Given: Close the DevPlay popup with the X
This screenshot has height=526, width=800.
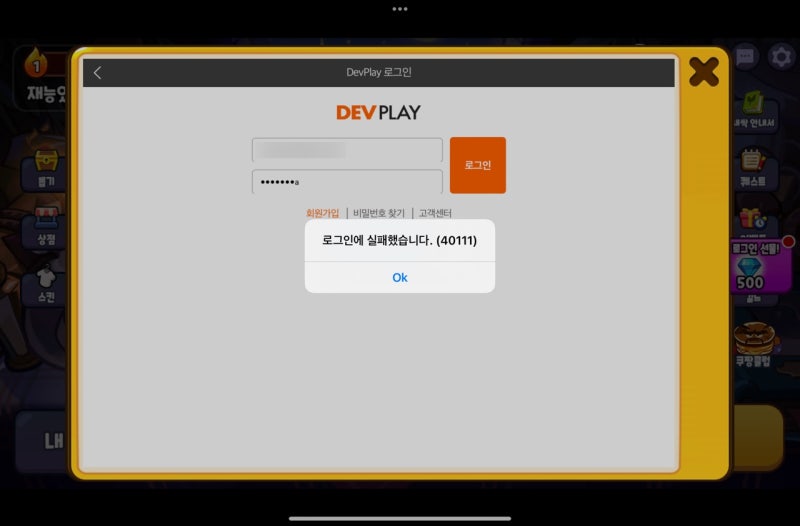Looking at the screenshot, I should 704,71.
